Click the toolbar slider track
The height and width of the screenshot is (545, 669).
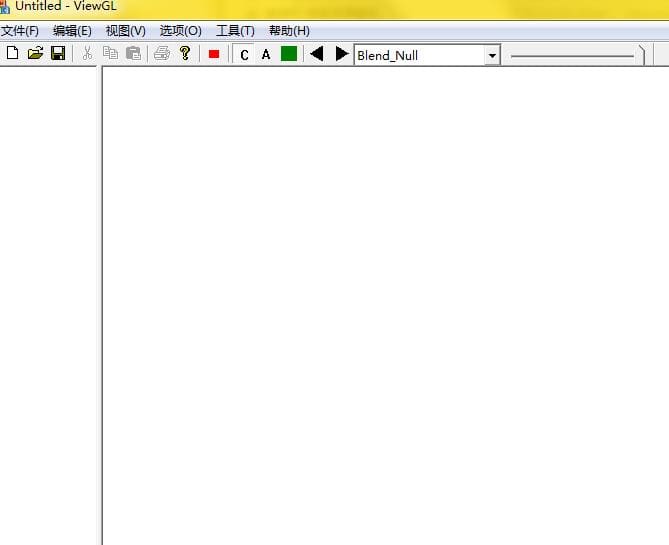coord(572,56)
